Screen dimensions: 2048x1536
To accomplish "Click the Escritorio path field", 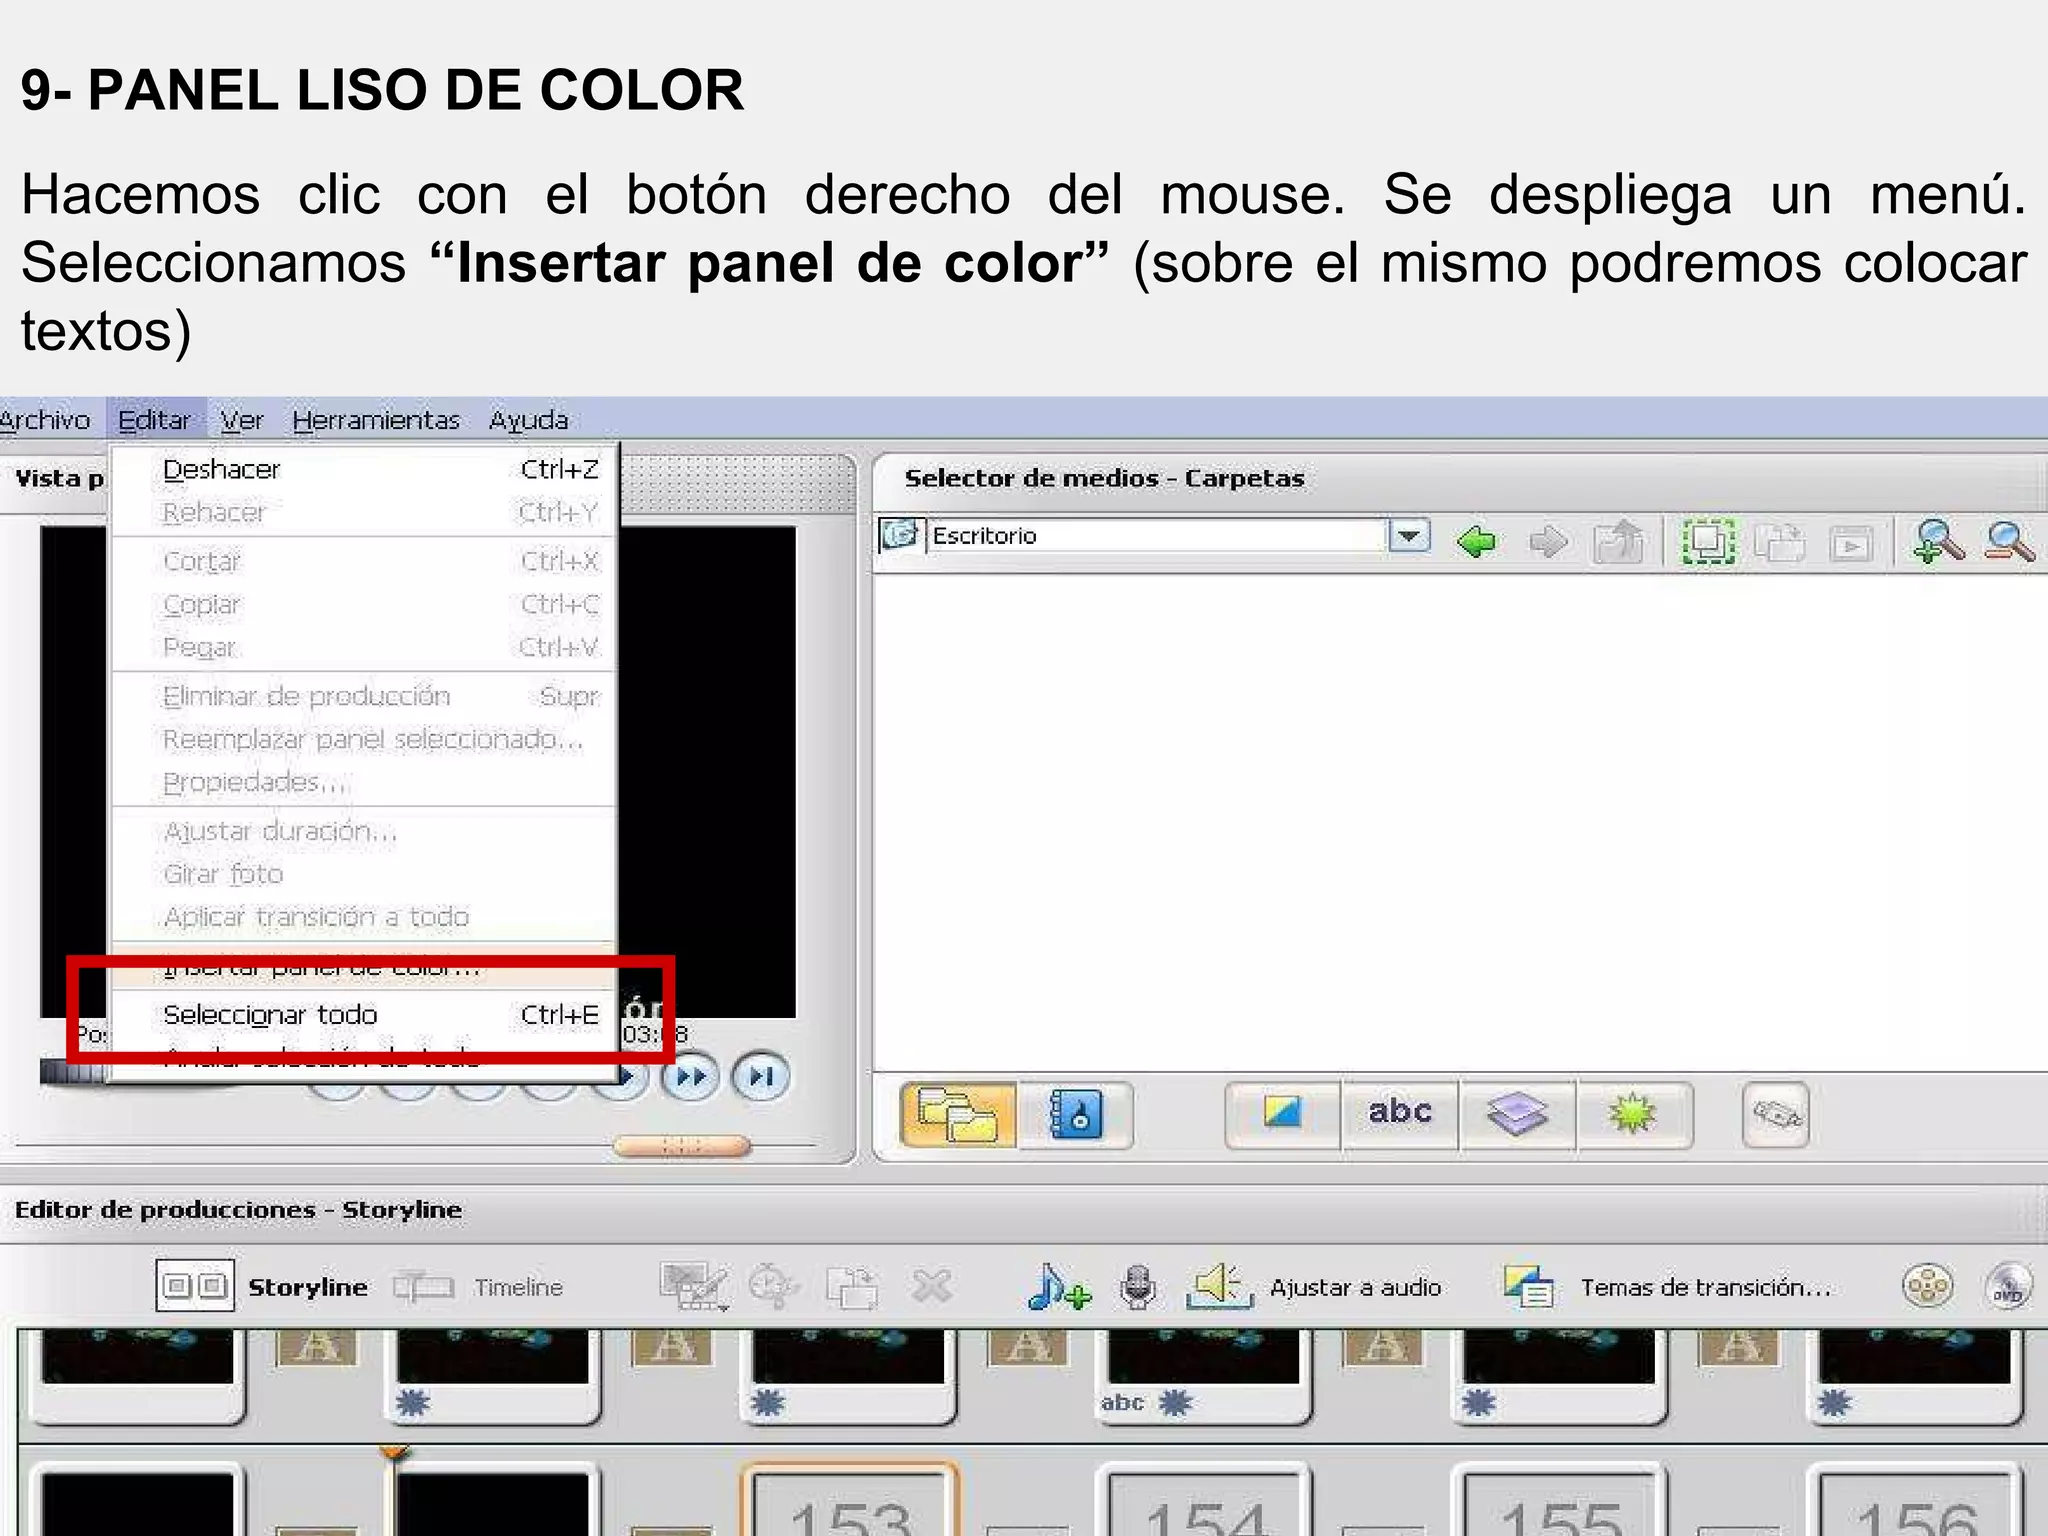I will 1156,536.
